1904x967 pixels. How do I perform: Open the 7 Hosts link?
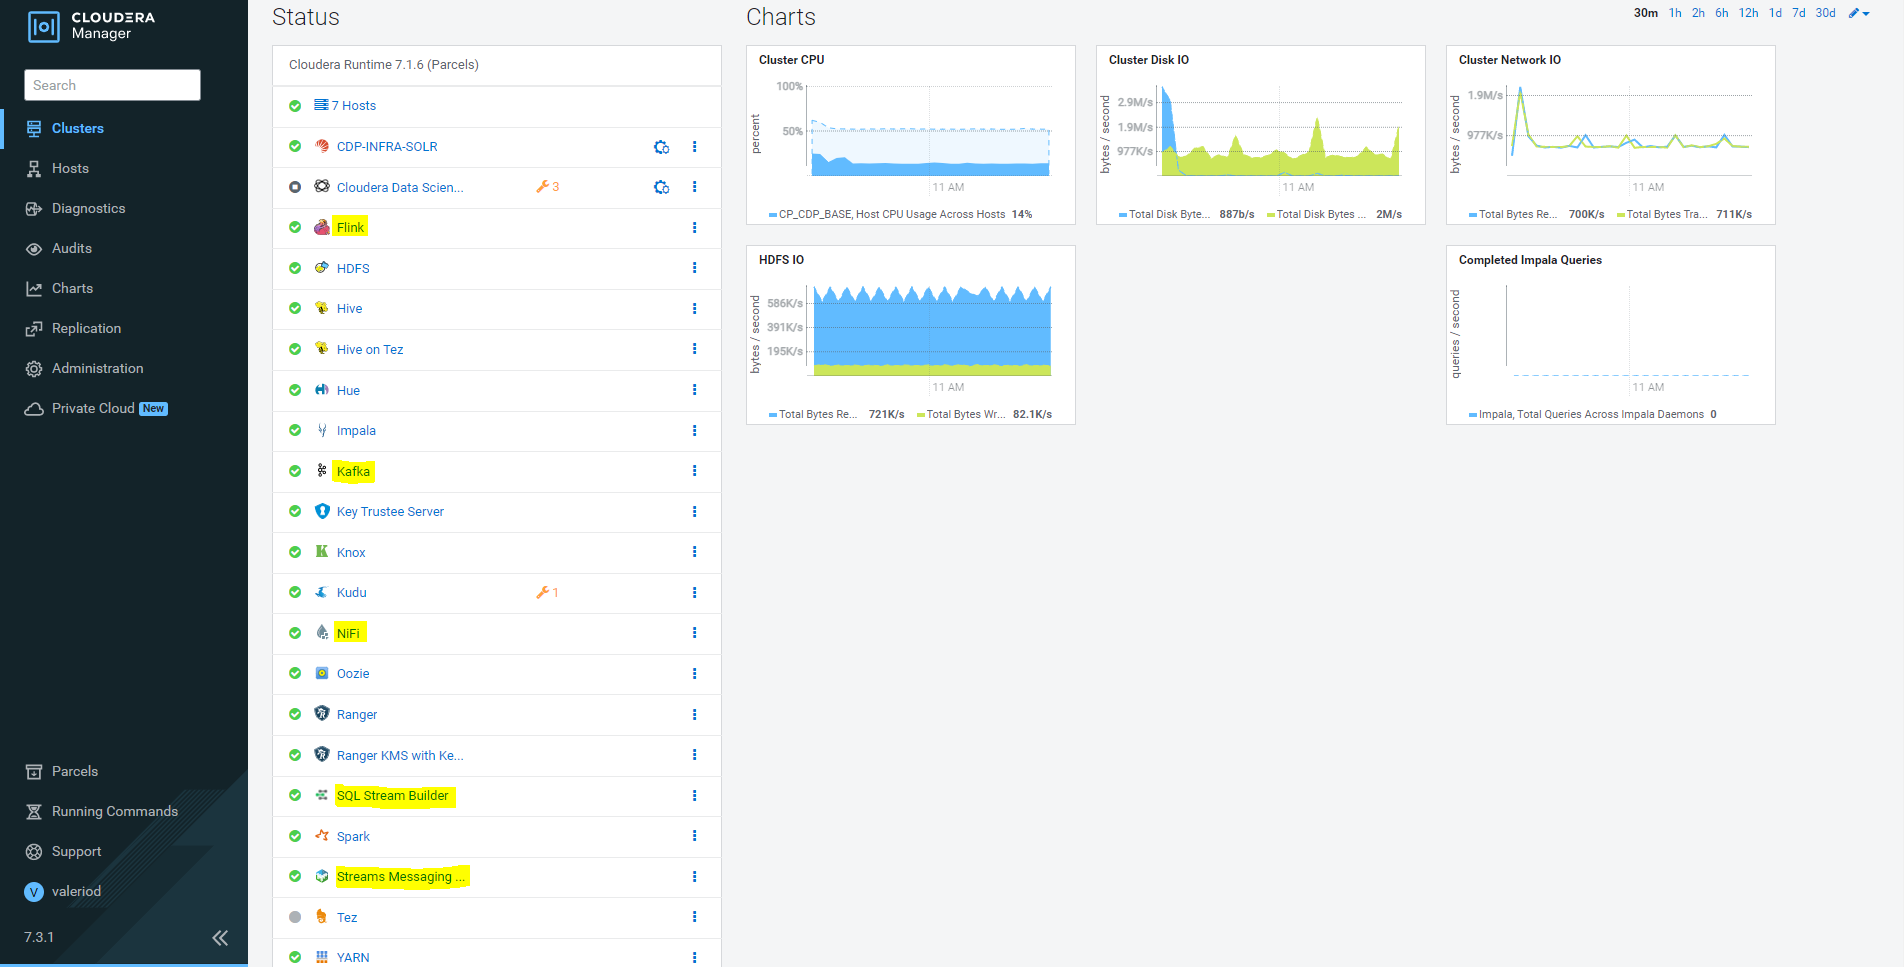point(354,105)
